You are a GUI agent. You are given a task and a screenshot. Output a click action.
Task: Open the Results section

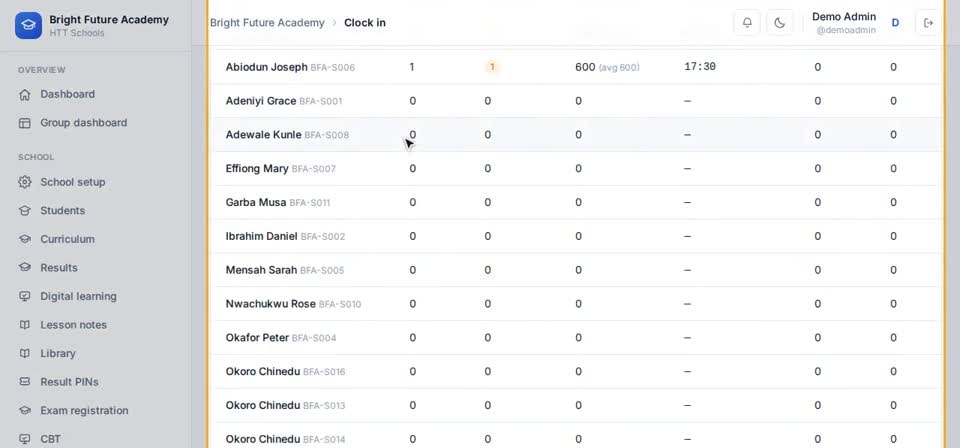(x=59, y=267)
